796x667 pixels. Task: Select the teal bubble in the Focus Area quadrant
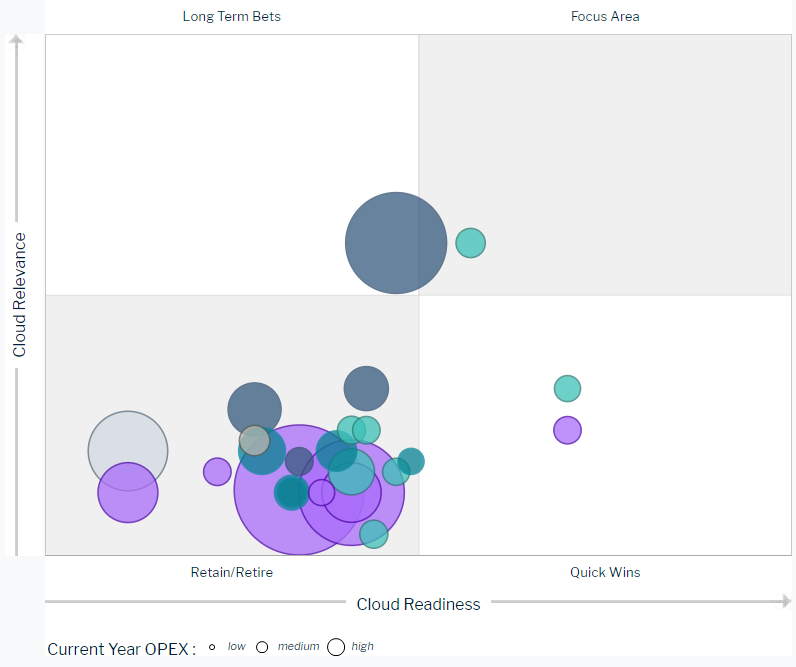[x=470, y=243]
